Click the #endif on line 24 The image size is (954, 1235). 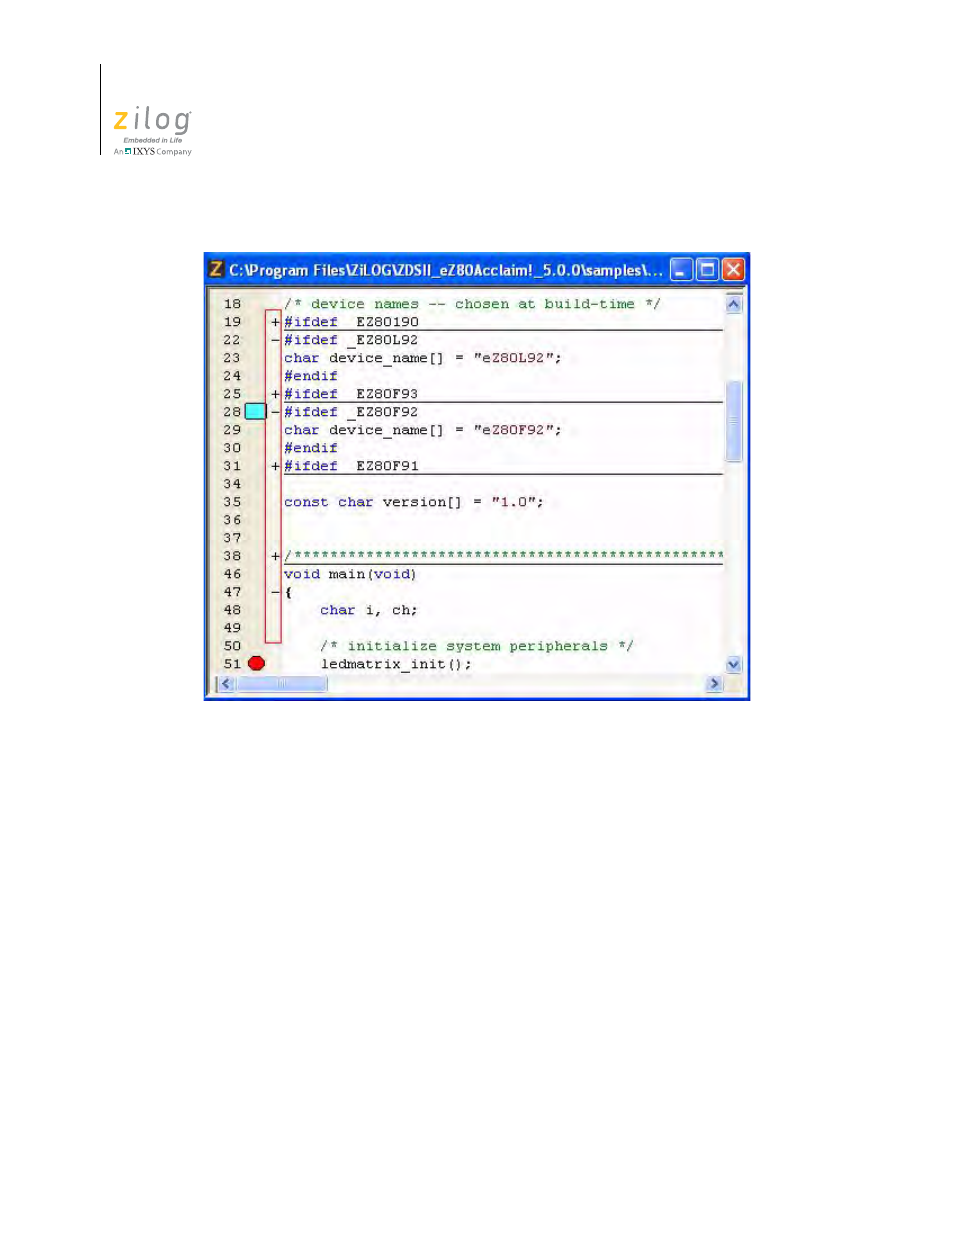(x=311, y=376)
